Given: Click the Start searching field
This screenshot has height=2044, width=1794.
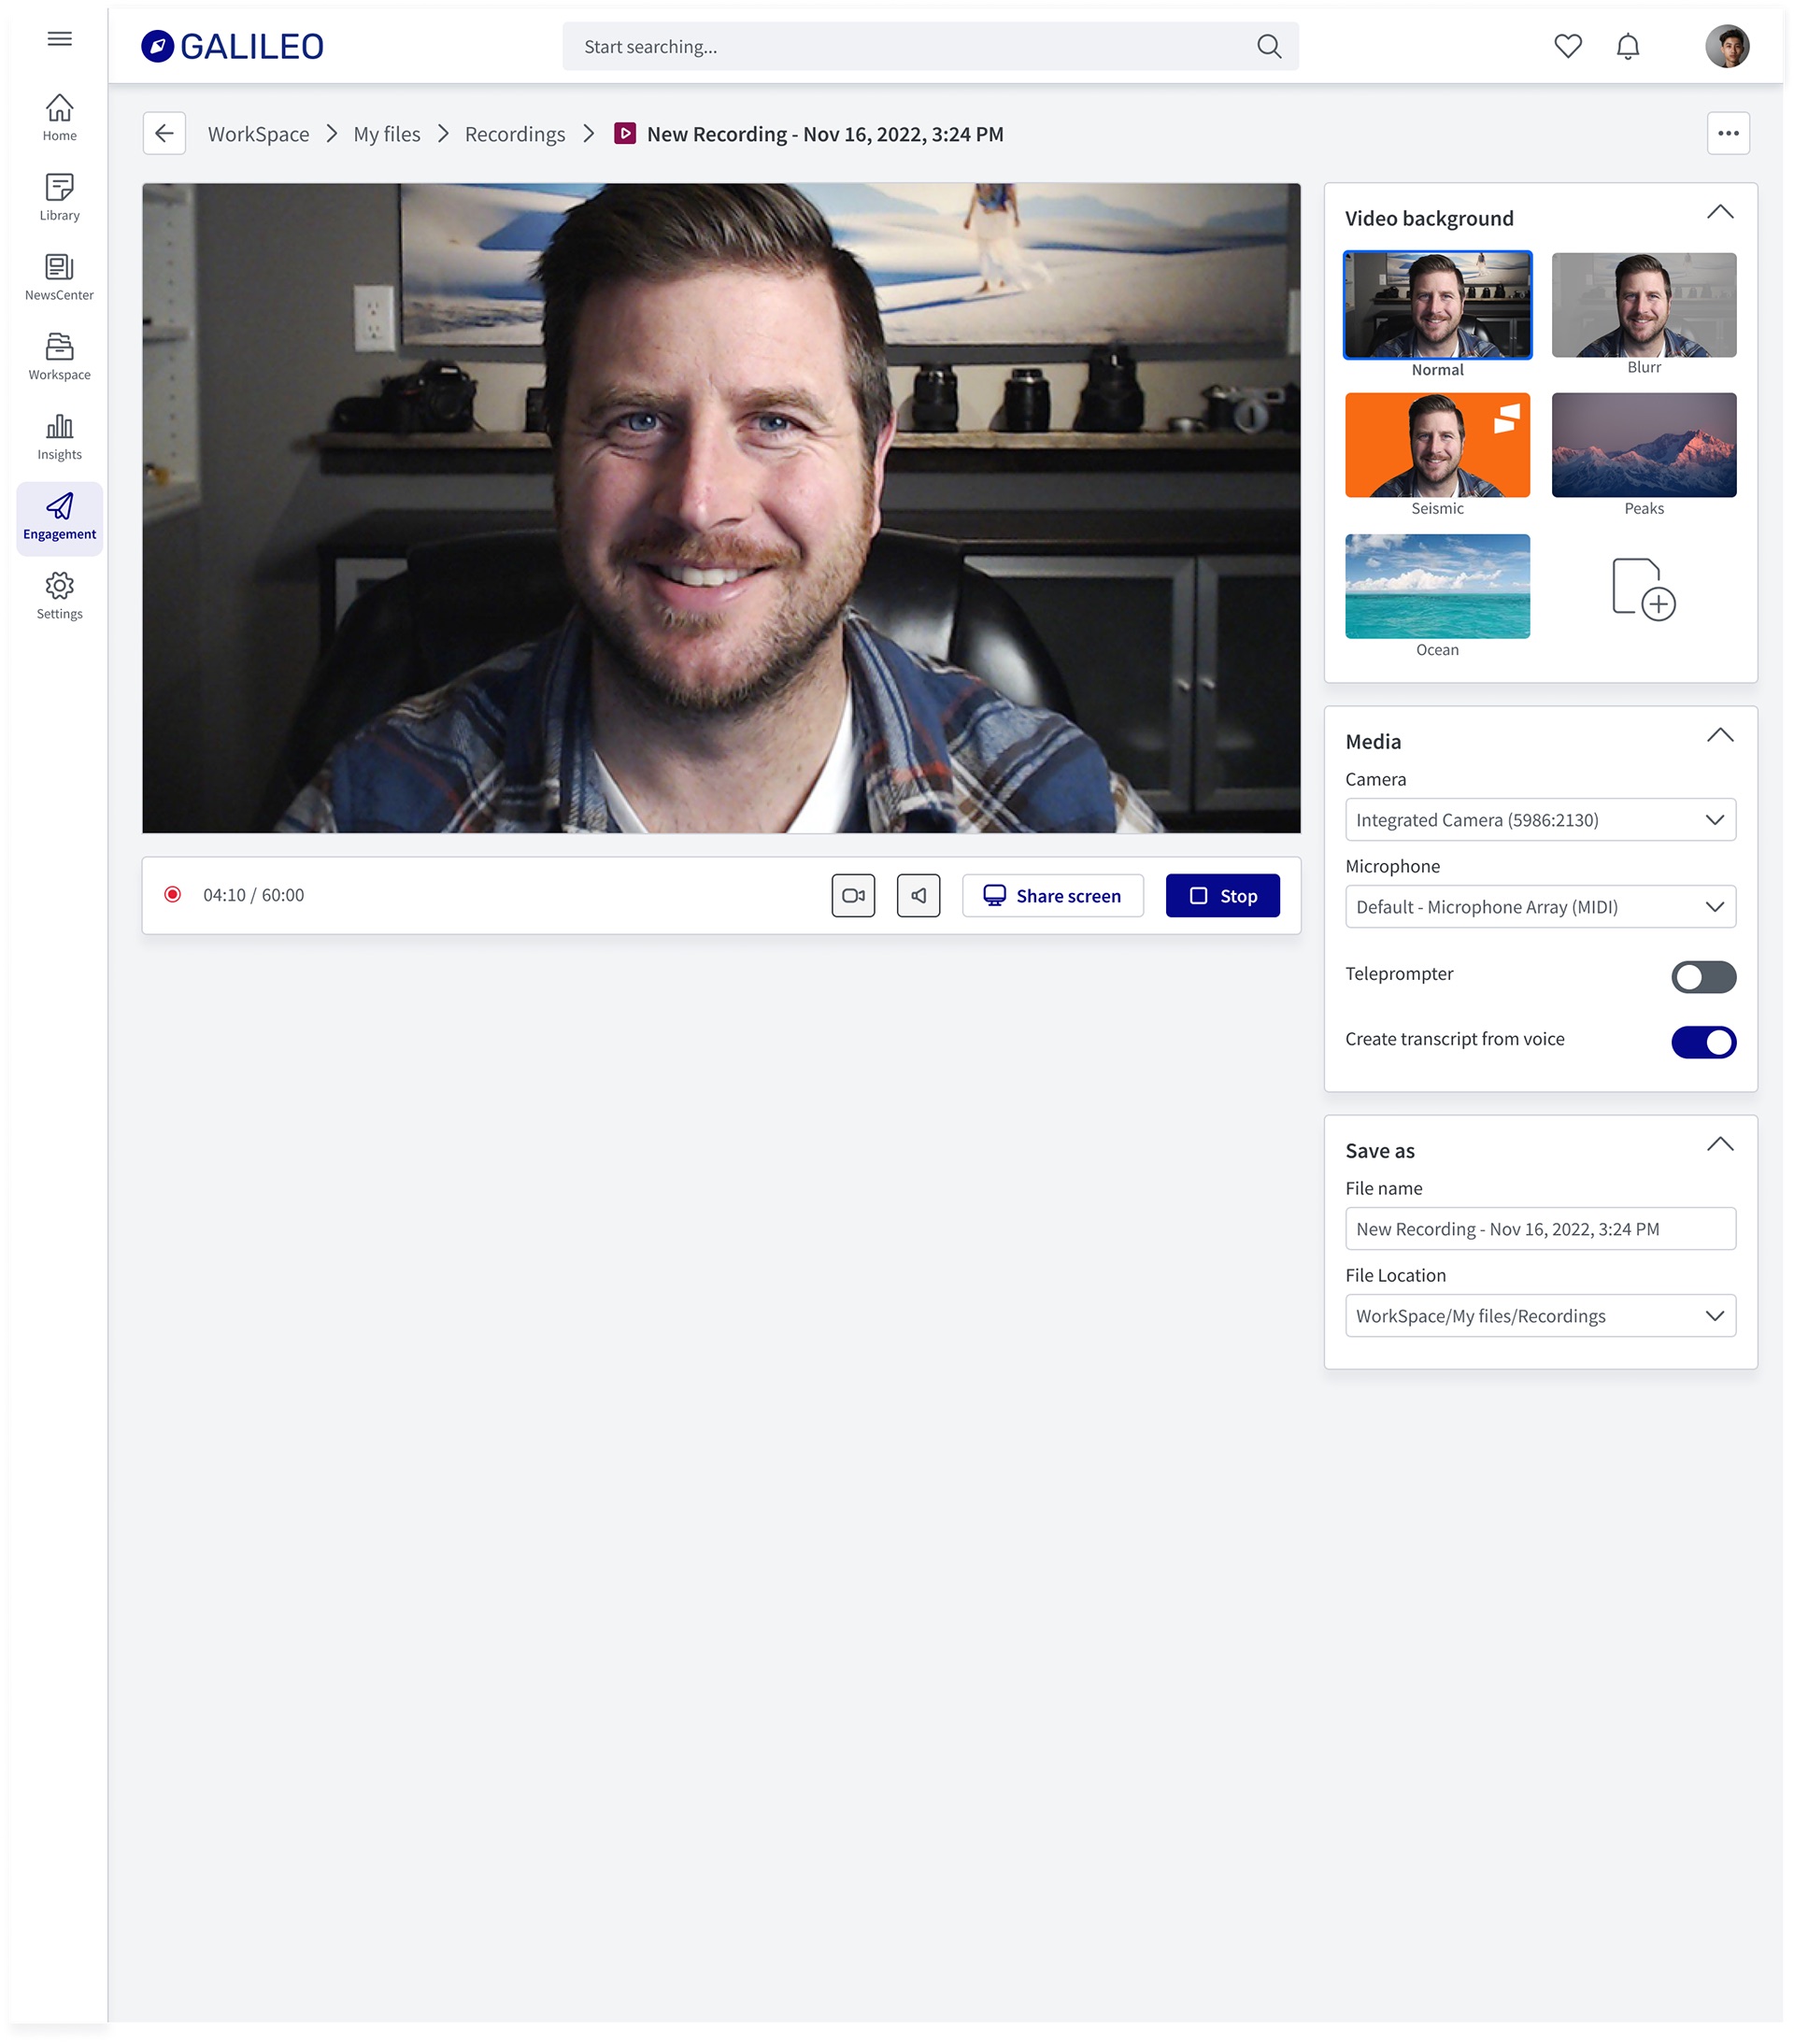Looking at the screenshot, I should (x=930, y=46).
